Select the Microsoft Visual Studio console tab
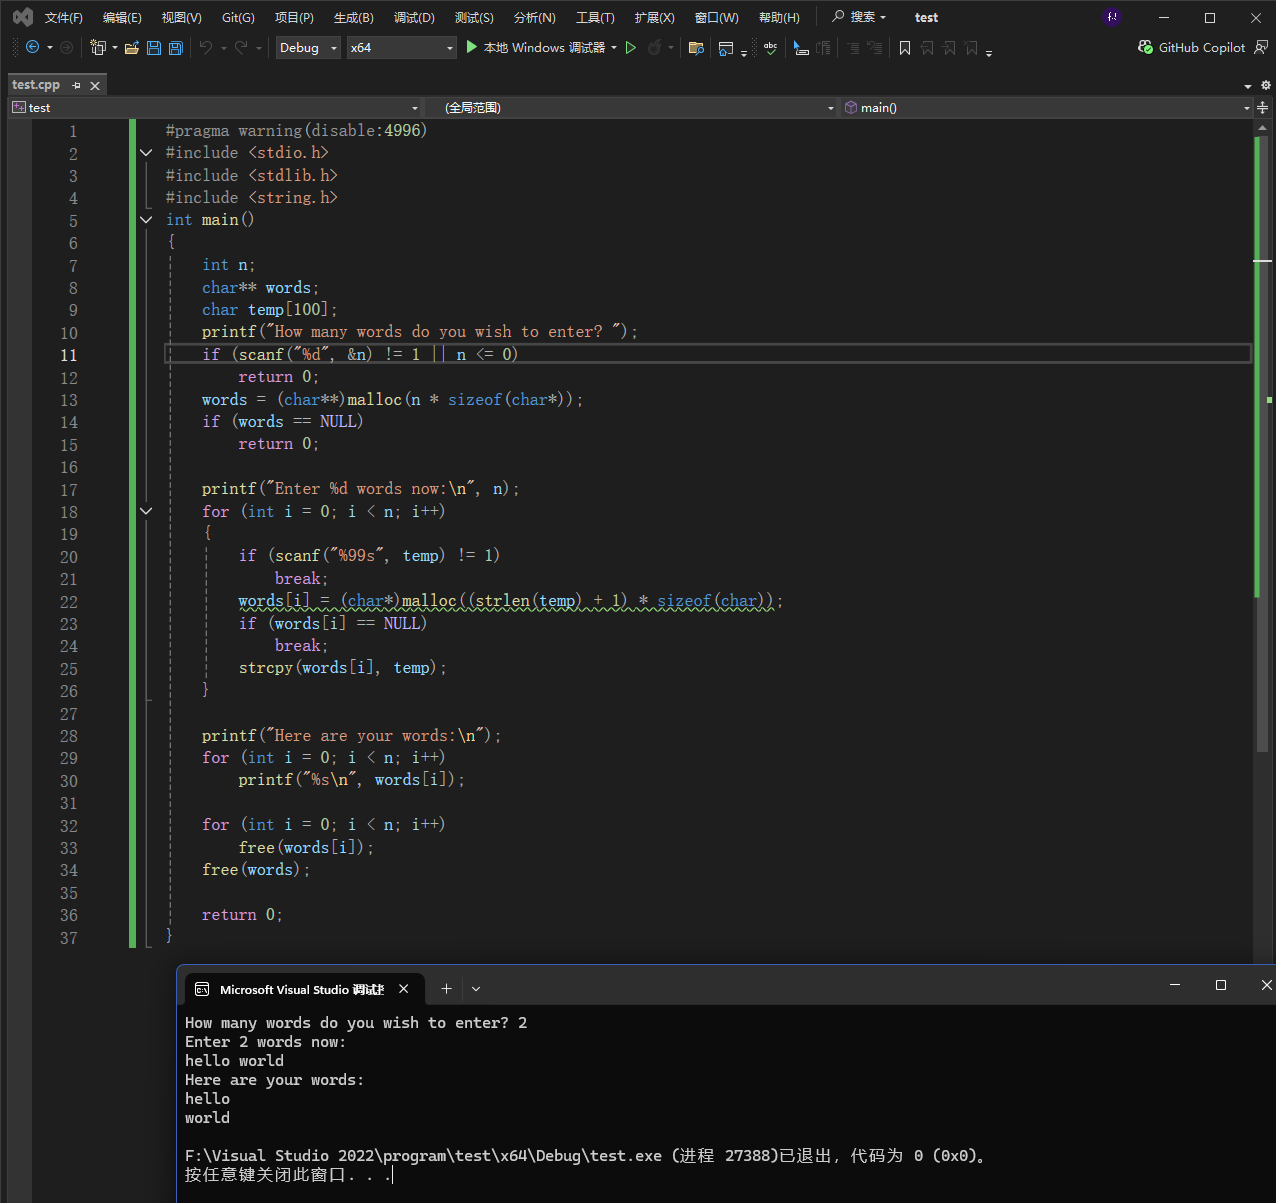Screen dimensions: 1276x1203 coord(303,989)
